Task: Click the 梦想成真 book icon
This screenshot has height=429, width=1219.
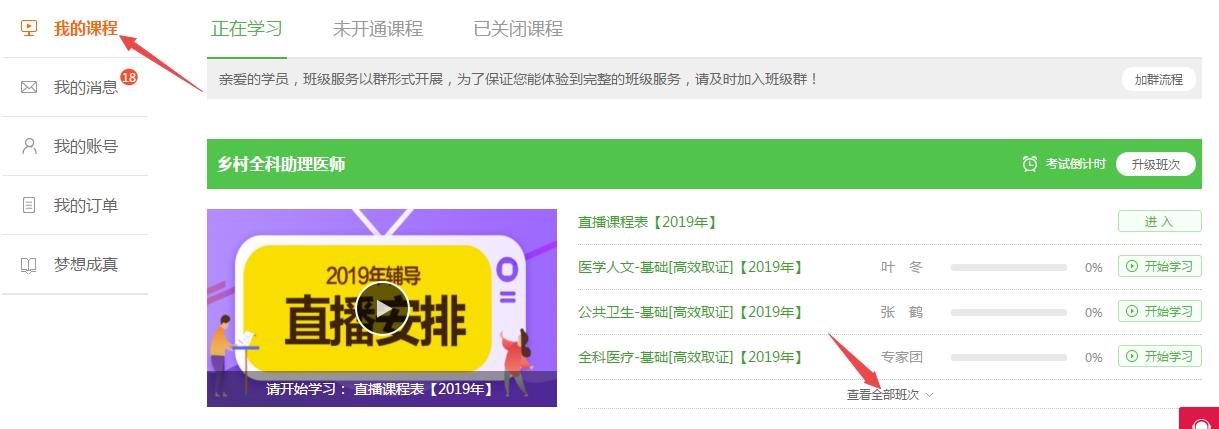Action: (29, 265)
